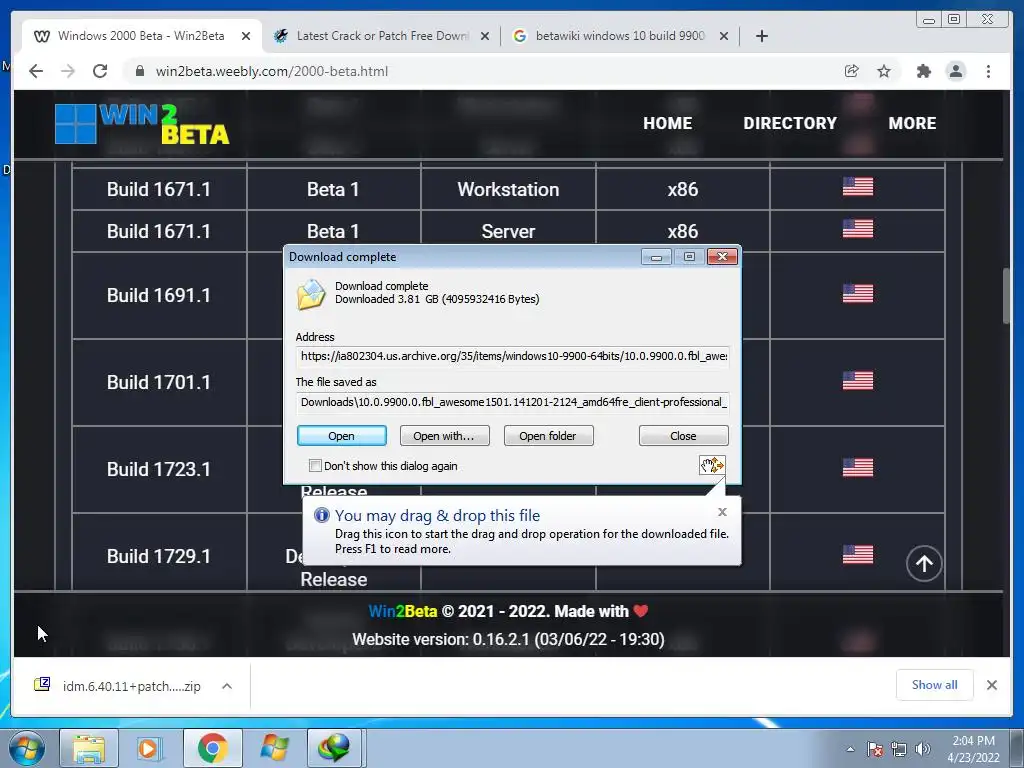This screenshot has height=768, width=1024.
Task: Click the Windows flag taskbar icon
Action: 274,748
